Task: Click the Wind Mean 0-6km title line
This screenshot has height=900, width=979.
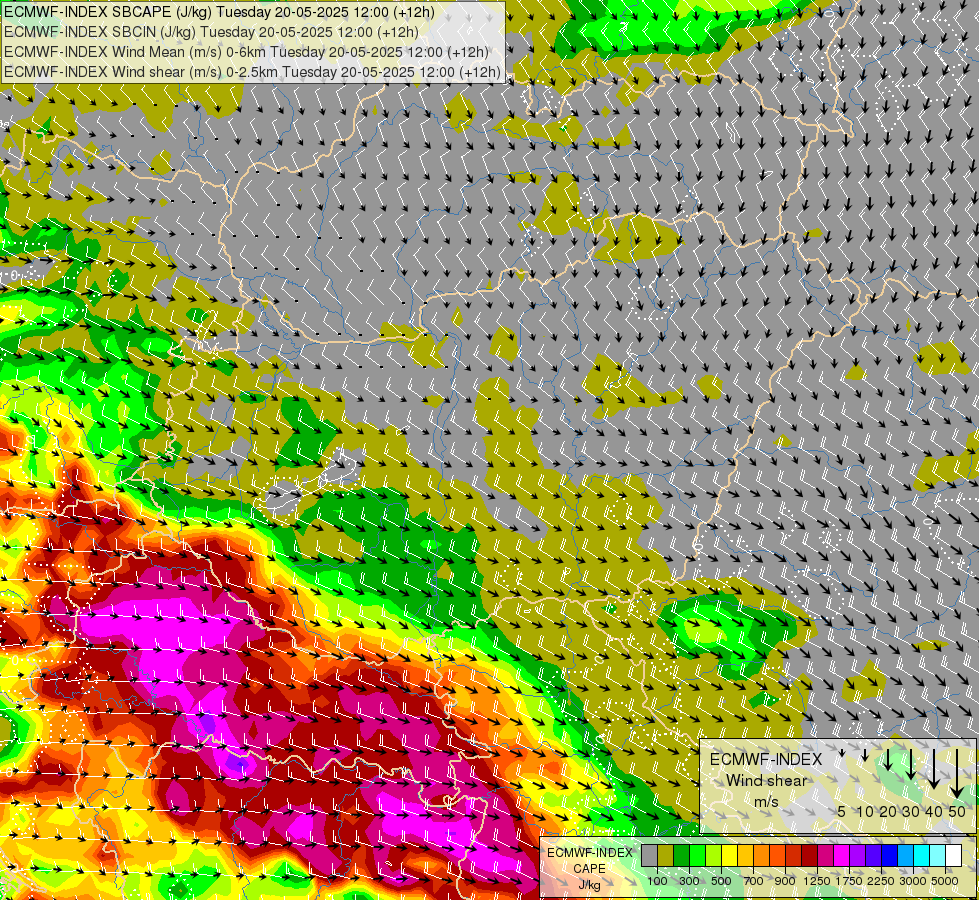Action: (247, 52)
